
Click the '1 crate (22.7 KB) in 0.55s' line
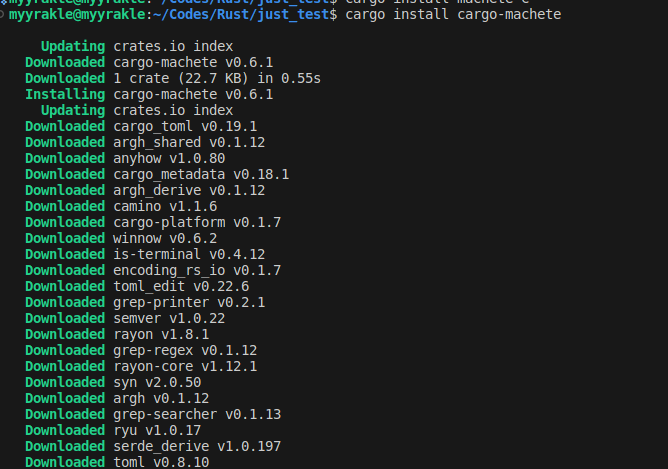(x=230, y=78)
